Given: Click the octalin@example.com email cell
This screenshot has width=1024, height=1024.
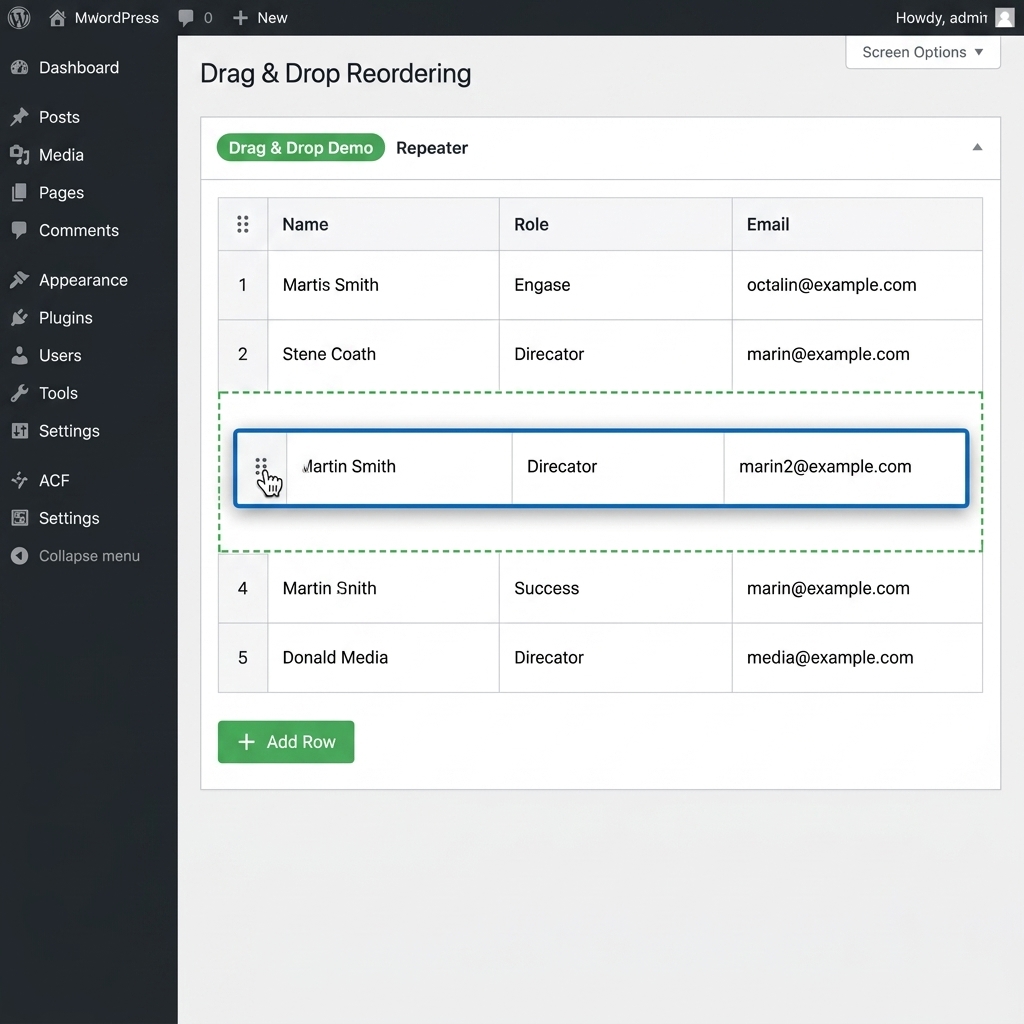Looking at the screenshot, I should coord(857,285).
